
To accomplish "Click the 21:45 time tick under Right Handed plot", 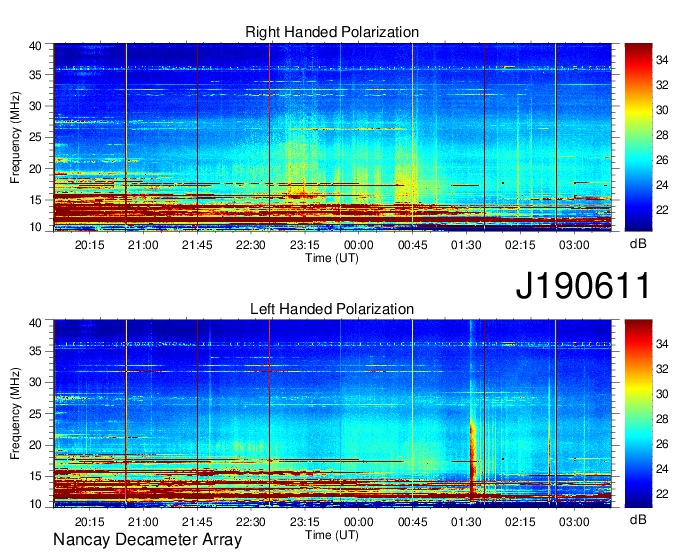I will (x=197, y=245).
